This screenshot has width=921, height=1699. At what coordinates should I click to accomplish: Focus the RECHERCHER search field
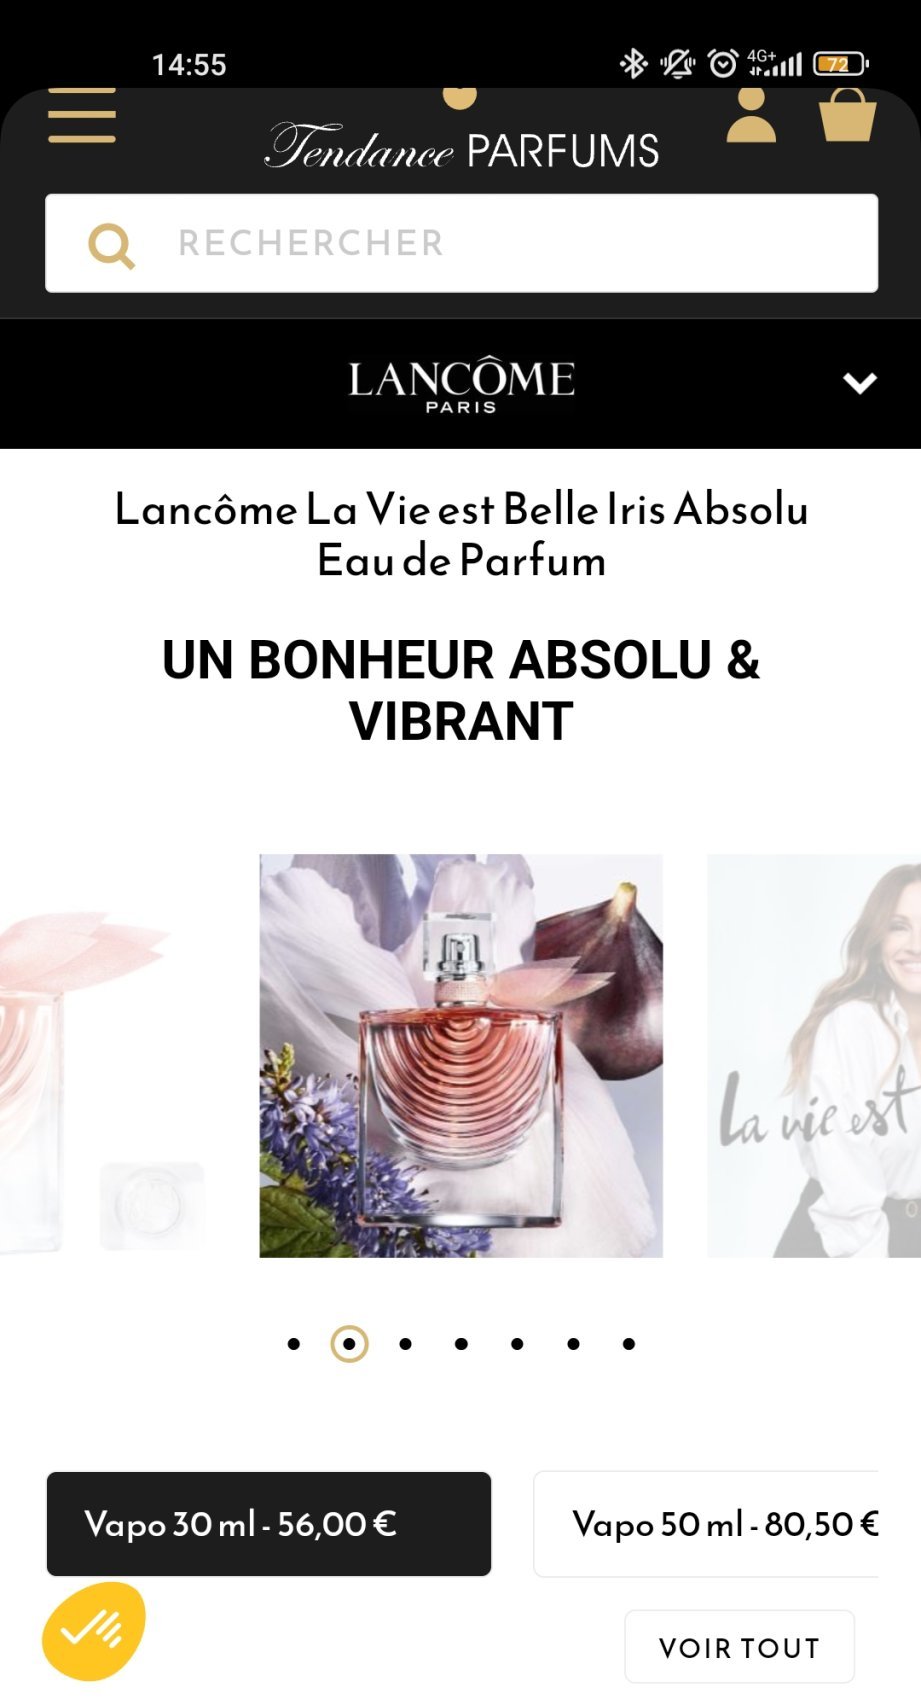pos(461,243)
